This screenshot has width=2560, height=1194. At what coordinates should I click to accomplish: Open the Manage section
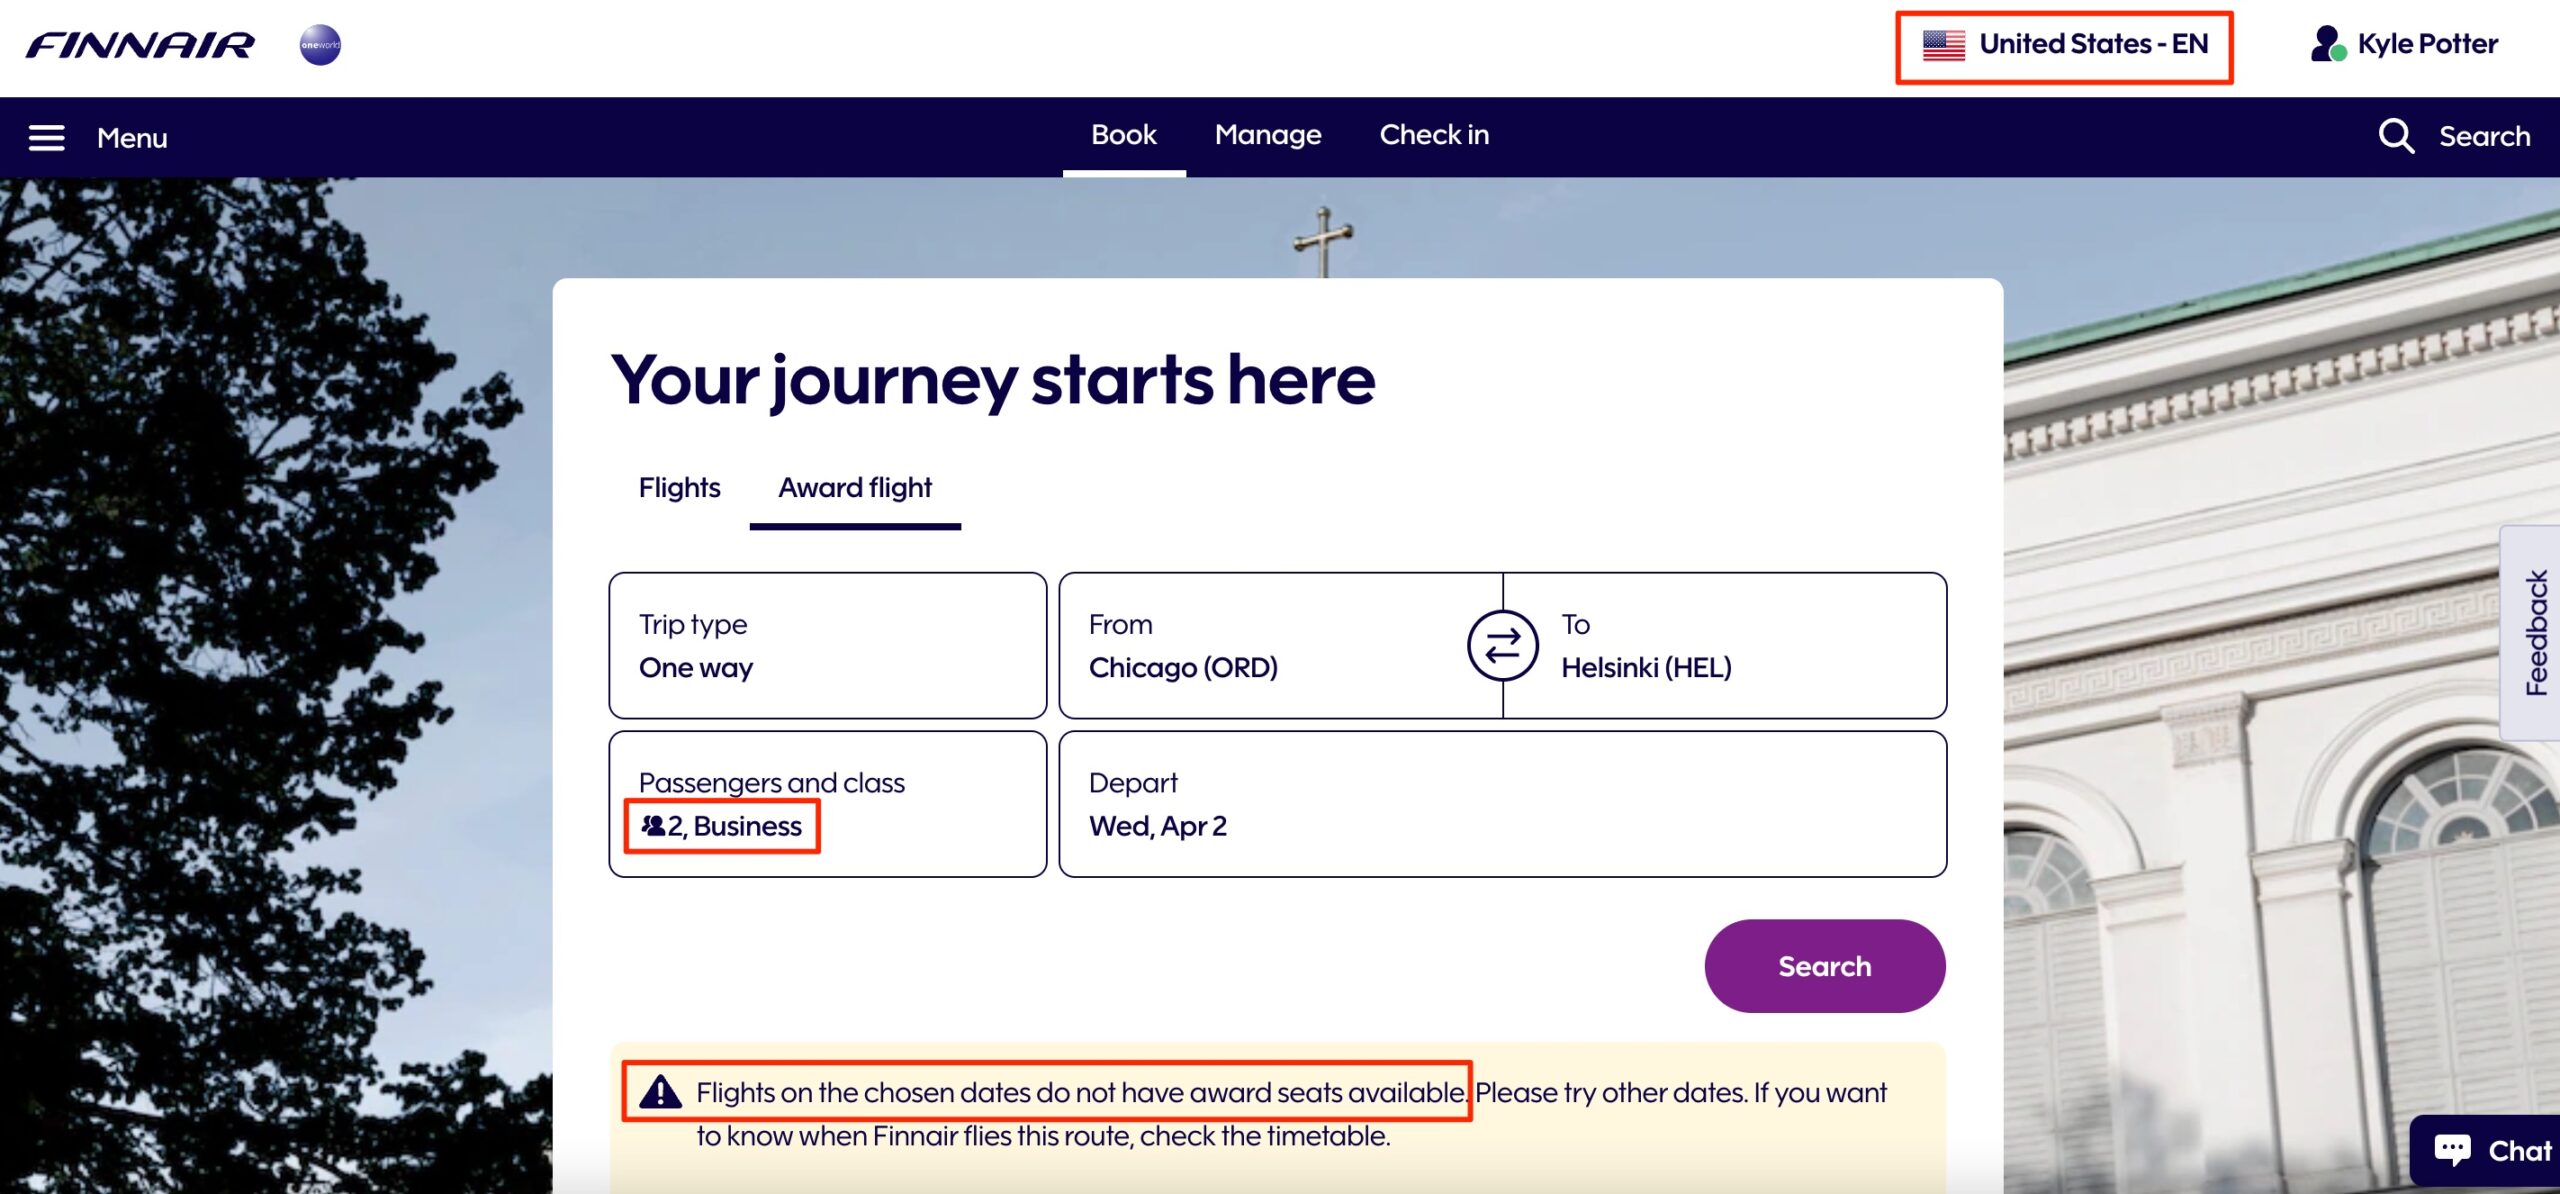click(x=1268, y=135)
